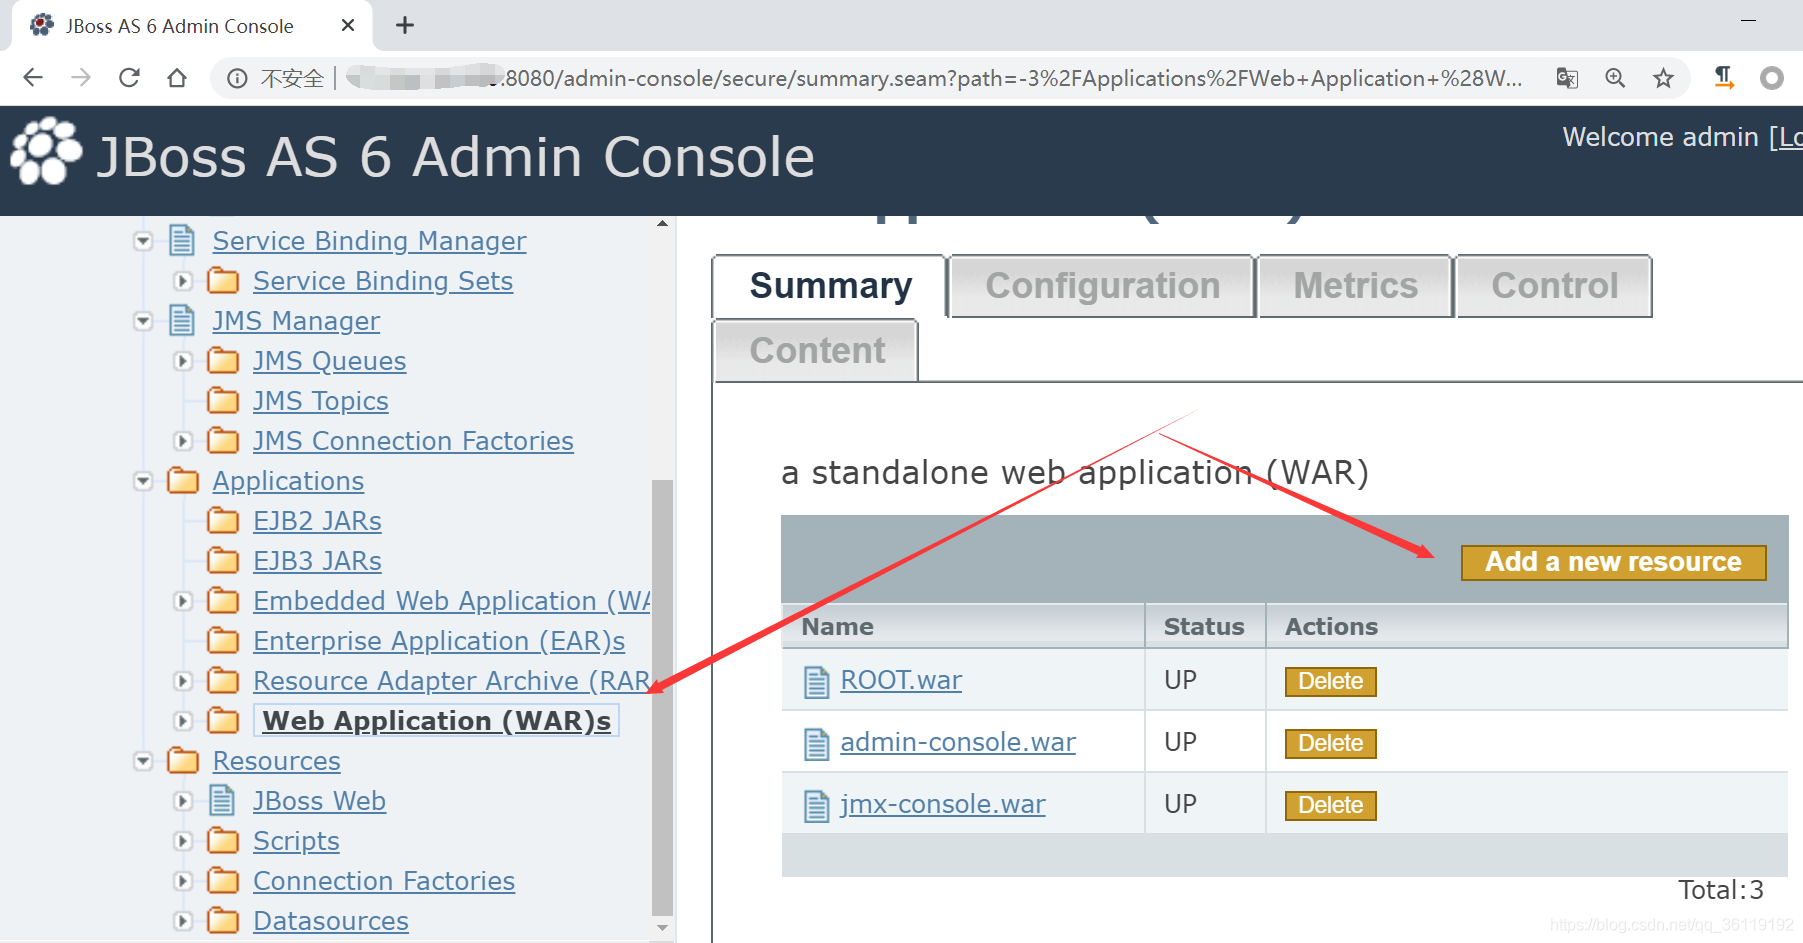
Task: Expand the JMS Queues node
Action: [x=183, y=361]
